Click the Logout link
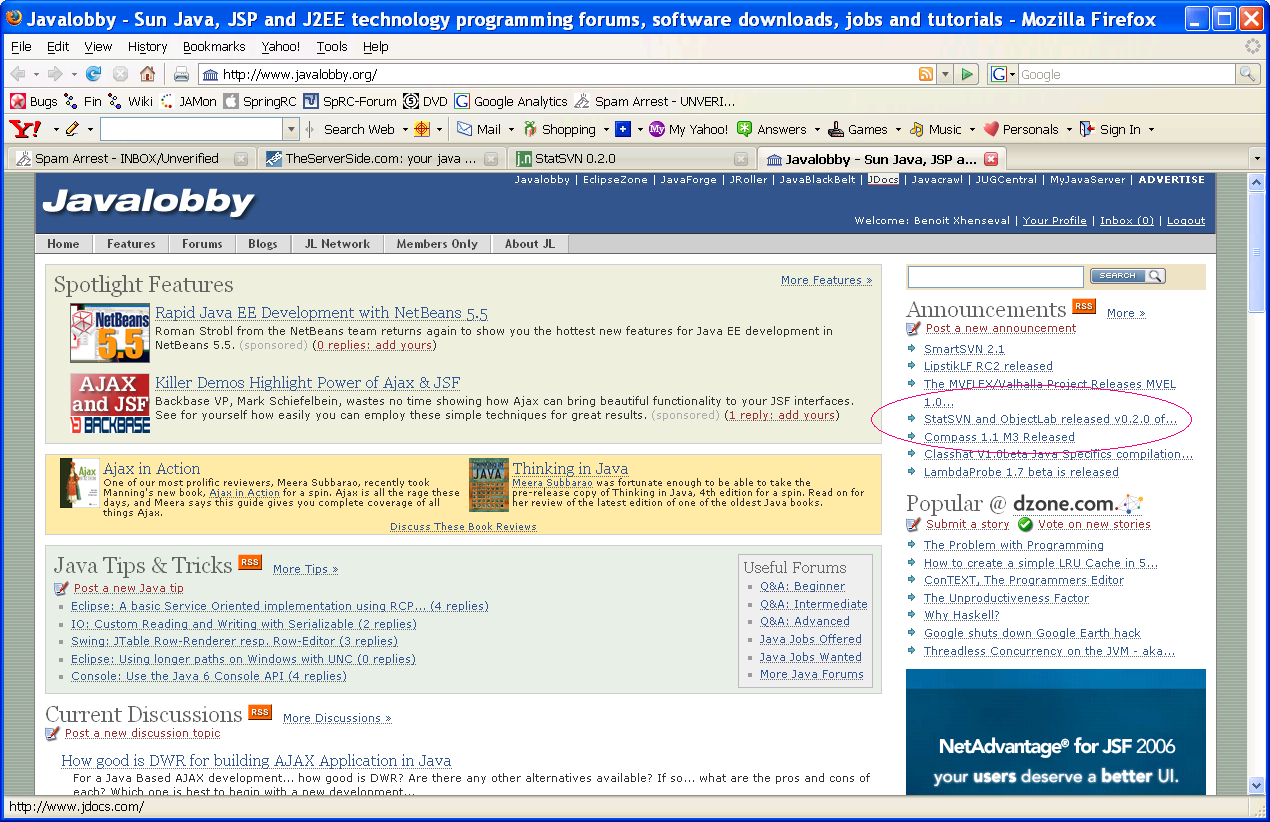The image size is (1270, 822). [1185, 220]
